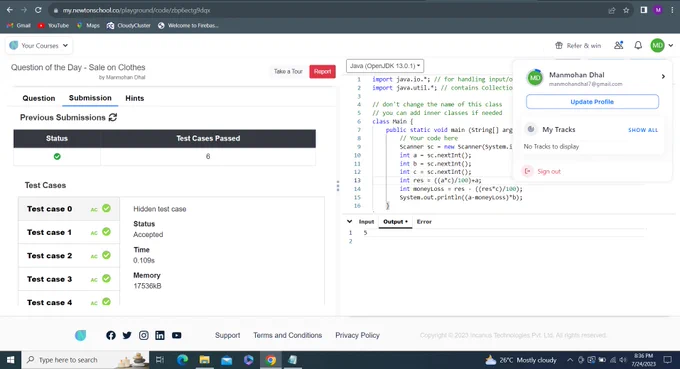680x369 pixels.
Task: Open the YouTube footer icon
Action: coord(177,335)
